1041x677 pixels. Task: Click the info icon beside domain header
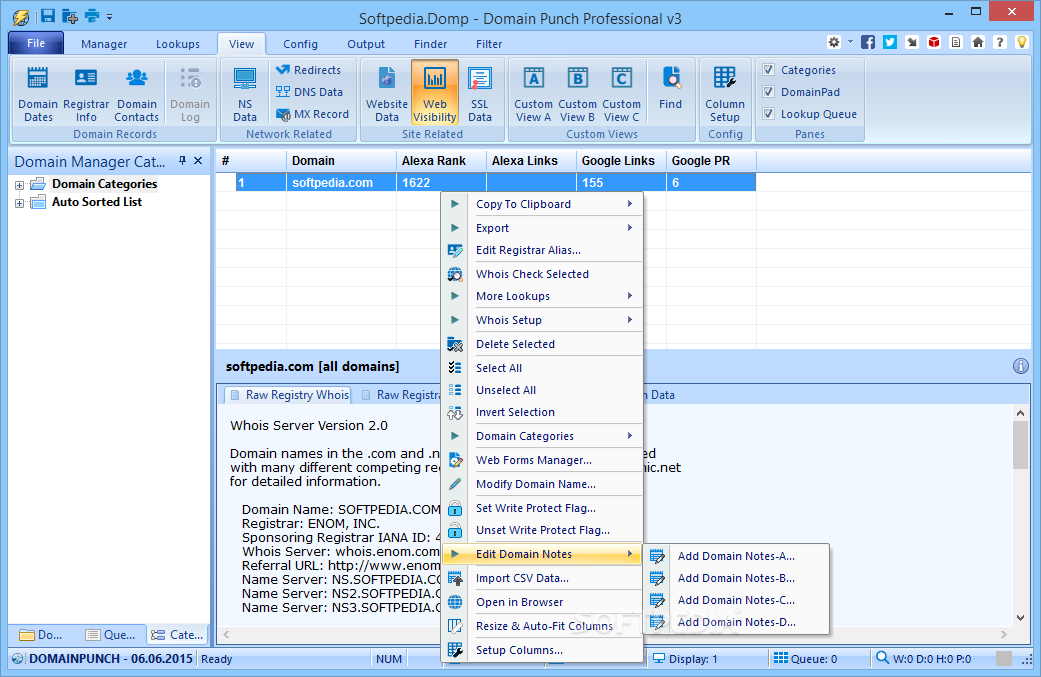tap(1020, 366)
